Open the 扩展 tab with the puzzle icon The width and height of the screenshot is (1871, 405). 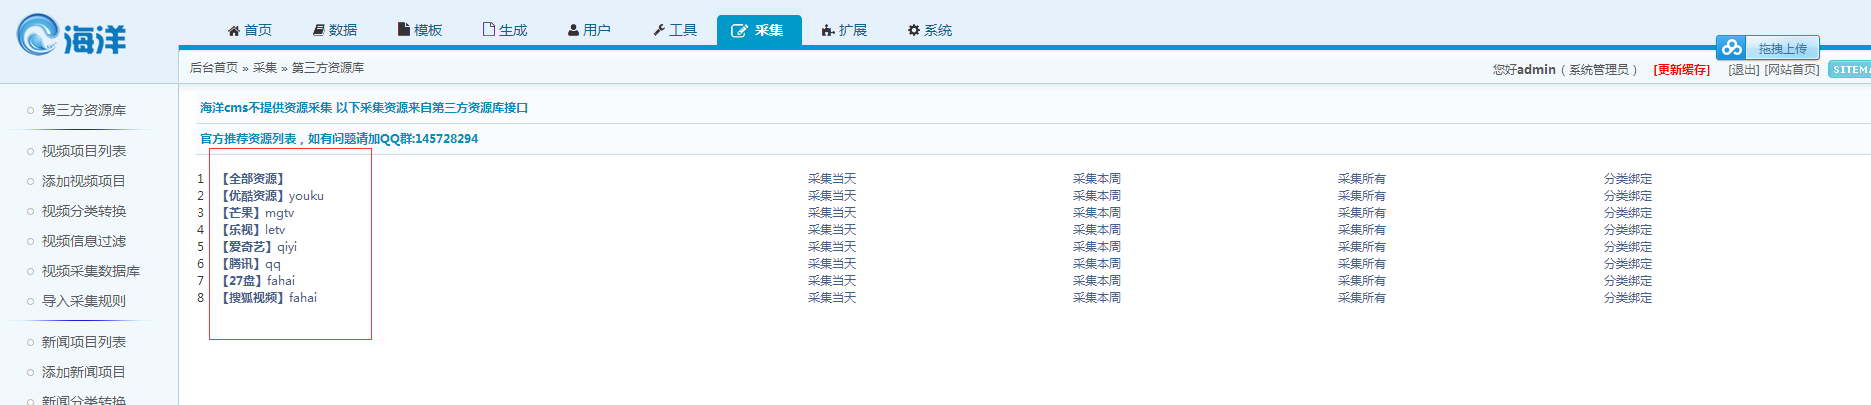[x=844, y=30]
